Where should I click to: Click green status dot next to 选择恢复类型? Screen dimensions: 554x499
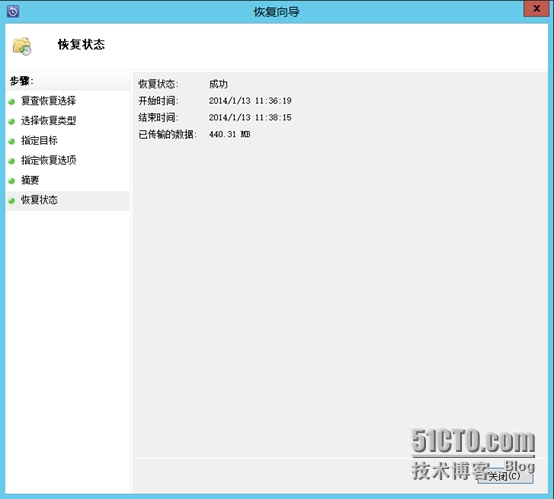12,122
